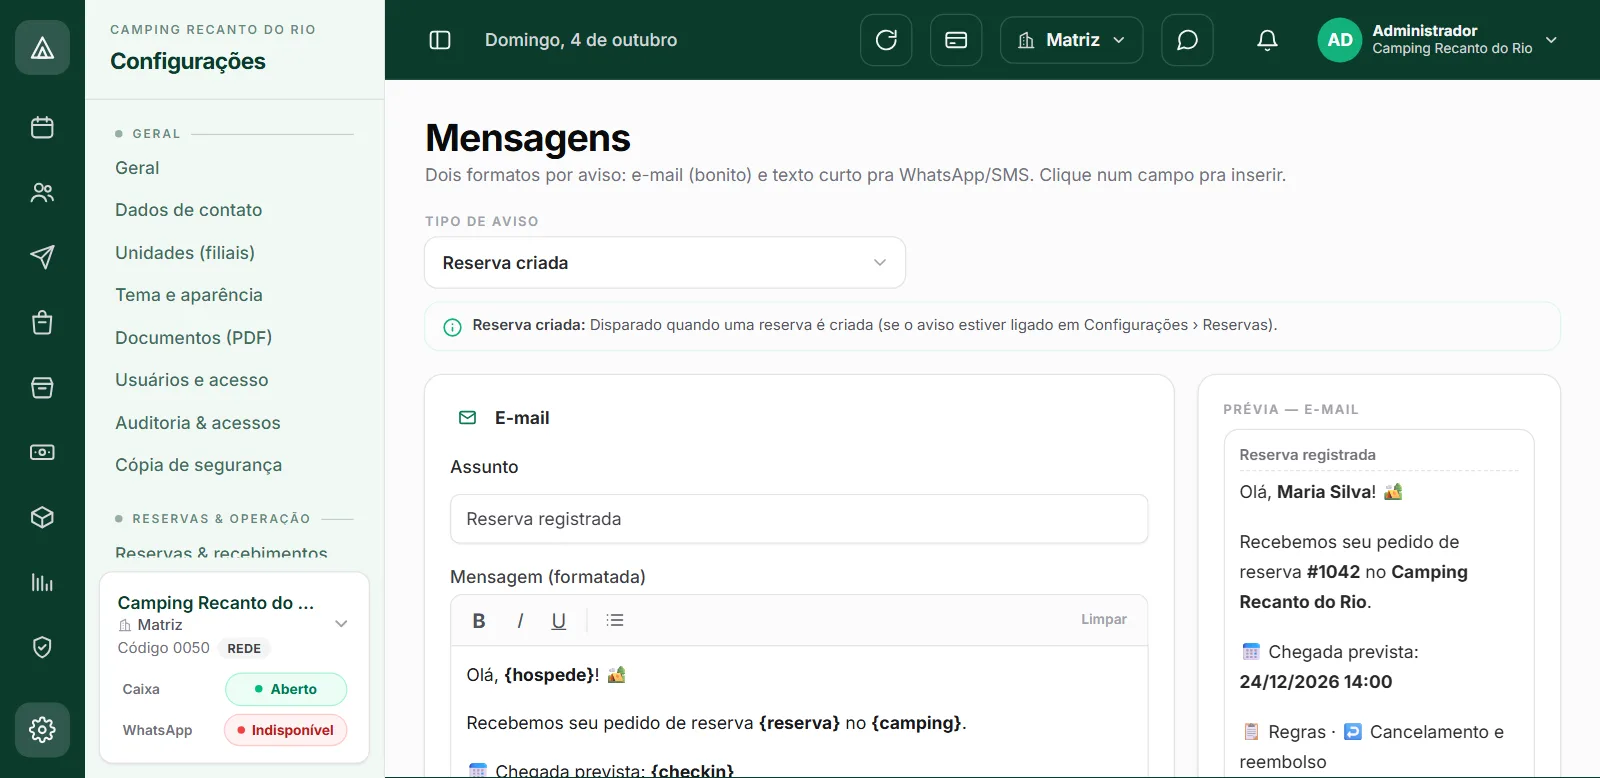Viewport: 1600px width, 778px height.
Task: Apply italic formatting in message editor
Action: coord(520,620)
